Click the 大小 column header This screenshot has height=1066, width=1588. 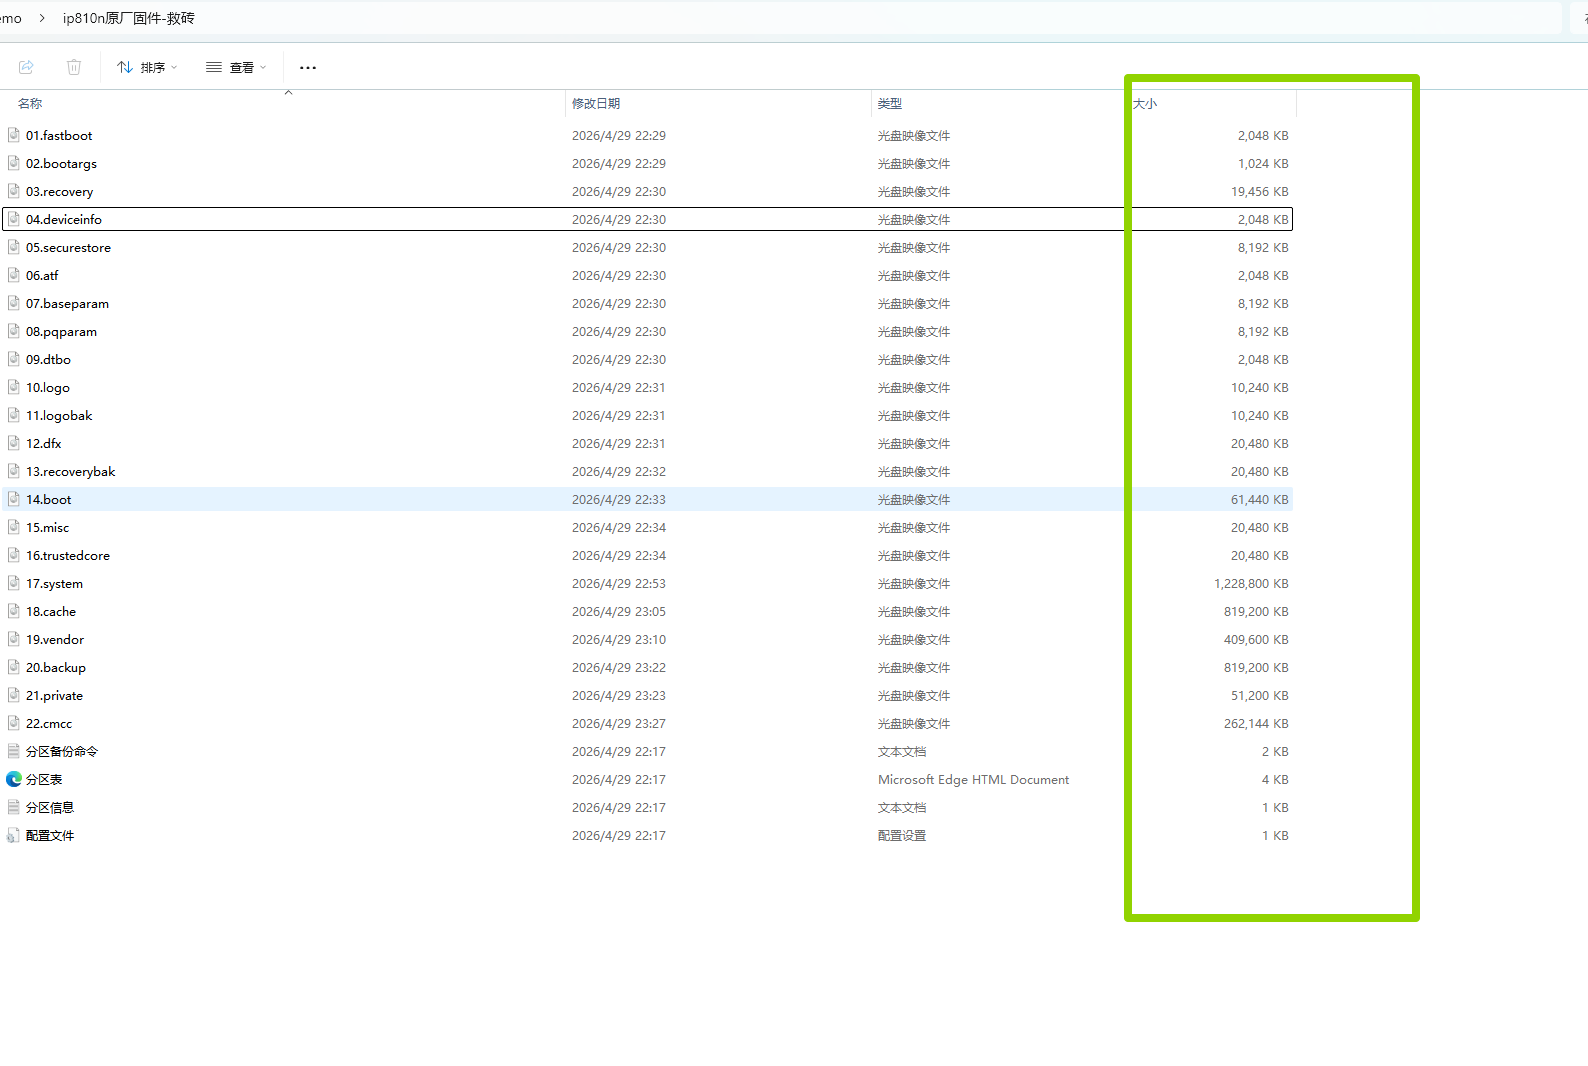1145,104
